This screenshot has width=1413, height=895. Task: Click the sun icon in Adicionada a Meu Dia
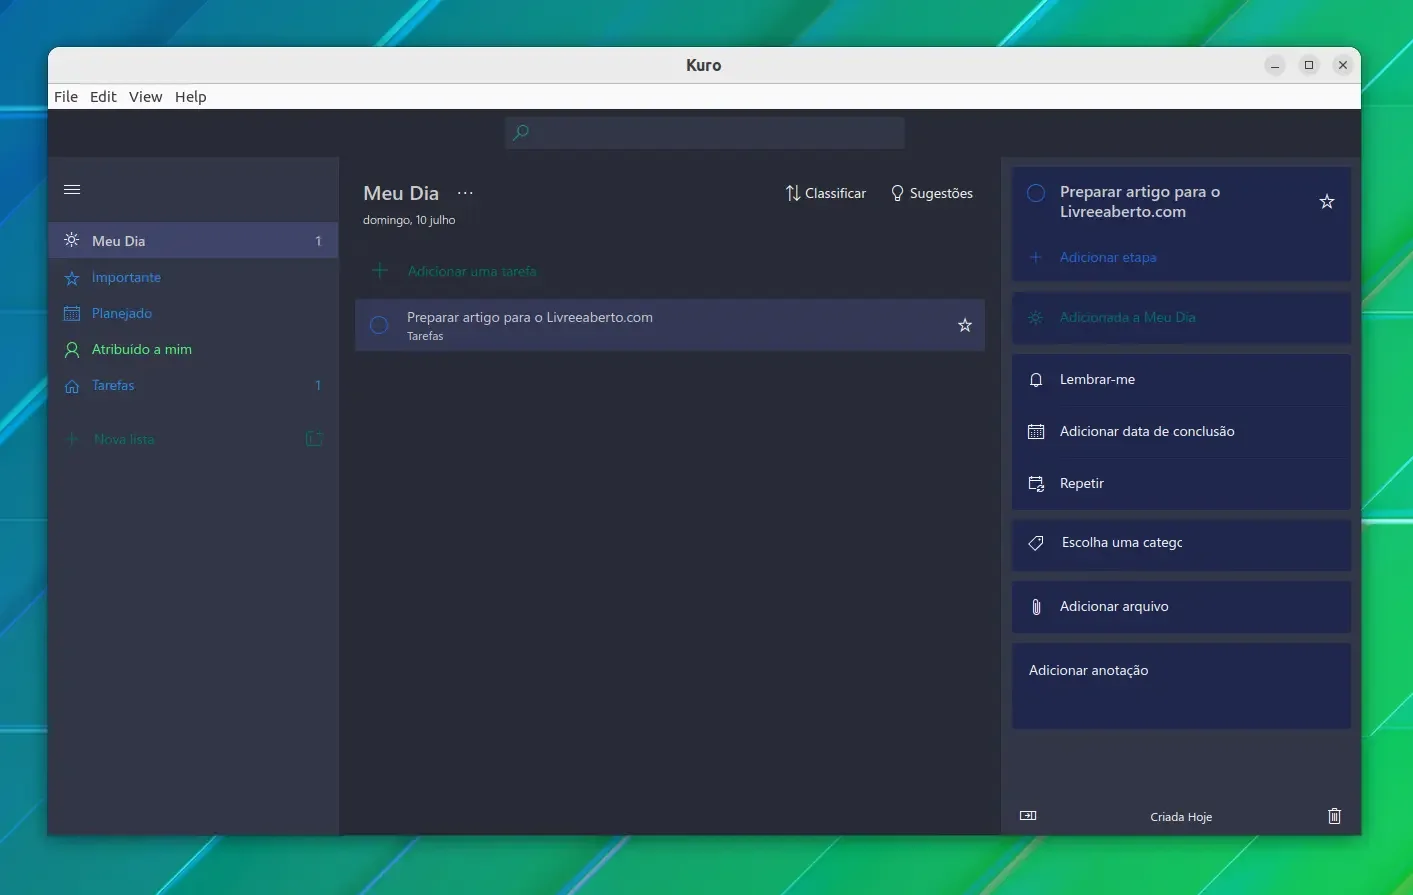1036,317
